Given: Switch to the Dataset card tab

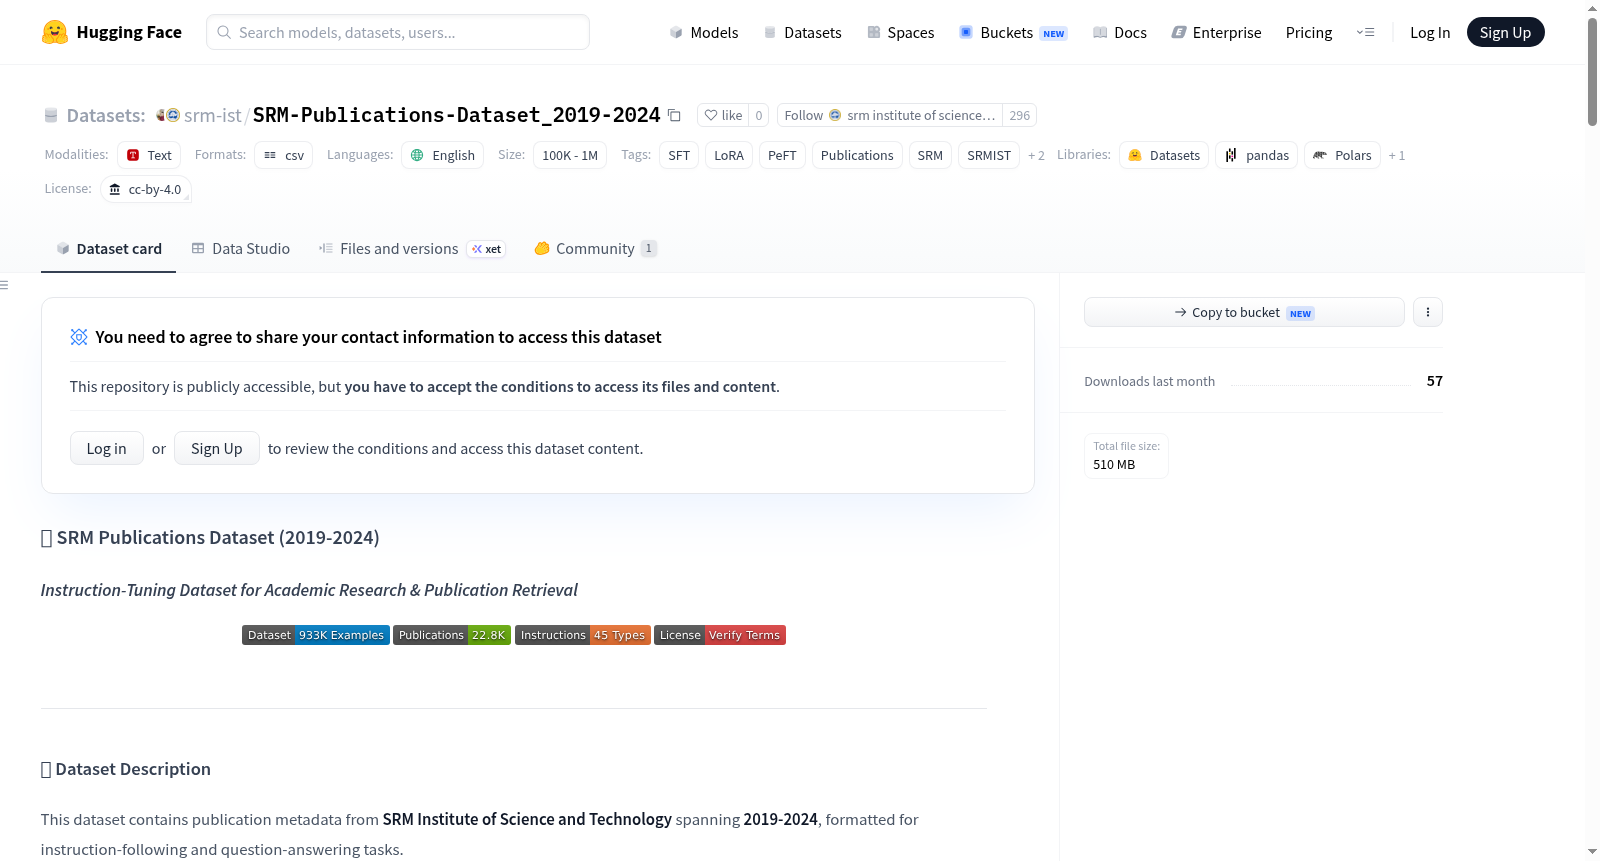Looking at the screenshot, I should (108, 248).
